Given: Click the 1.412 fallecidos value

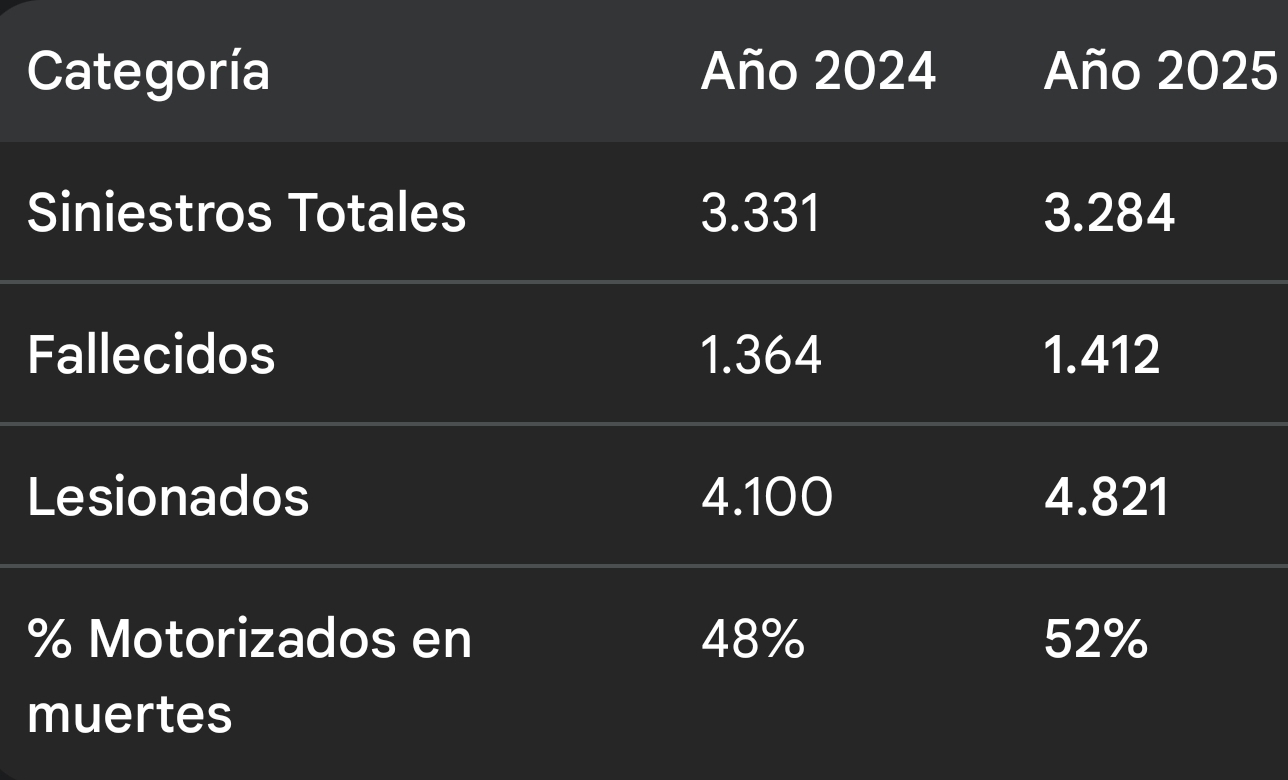Looking at the screenshot, I should point(1102,354).
